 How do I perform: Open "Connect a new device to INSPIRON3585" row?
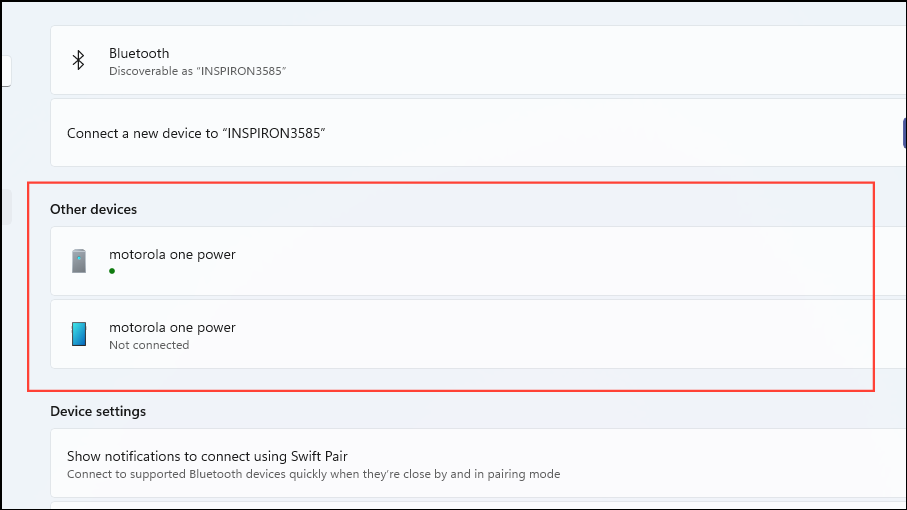[x=197, y=133]
